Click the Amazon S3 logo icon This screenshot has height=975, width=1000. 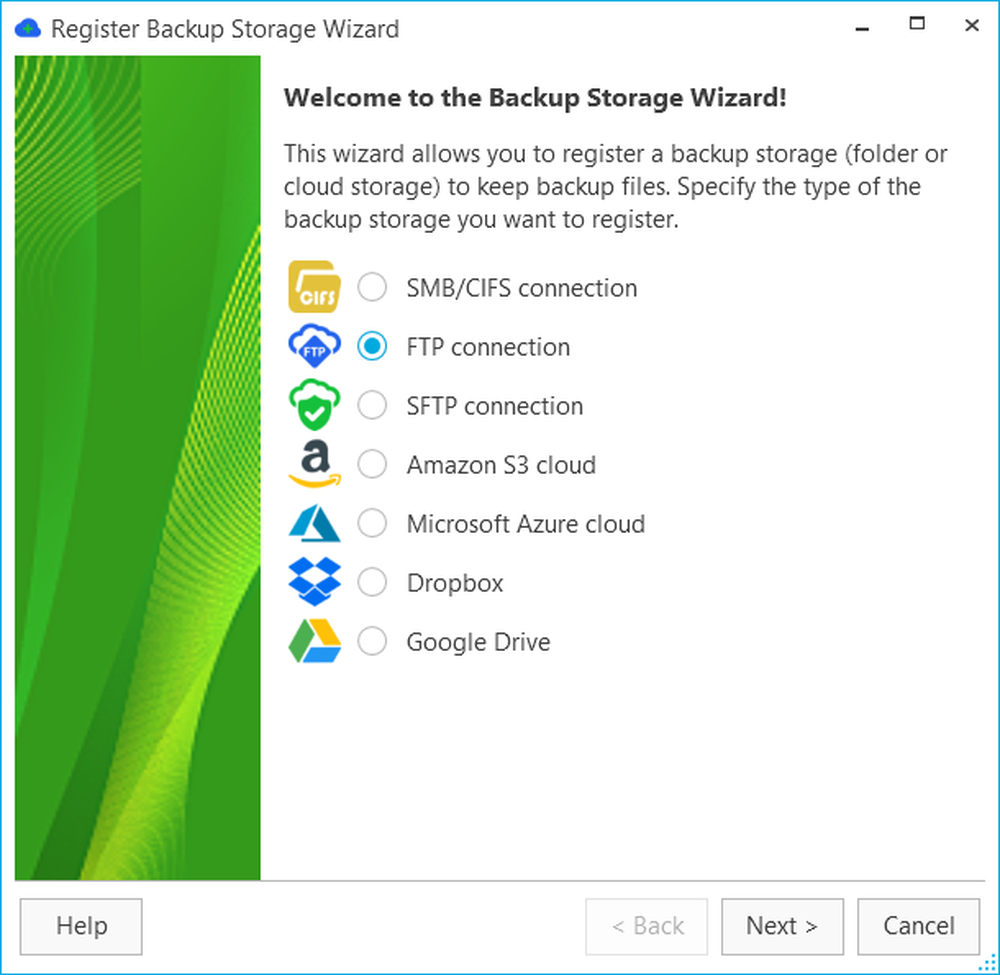(x=314, y=464)
